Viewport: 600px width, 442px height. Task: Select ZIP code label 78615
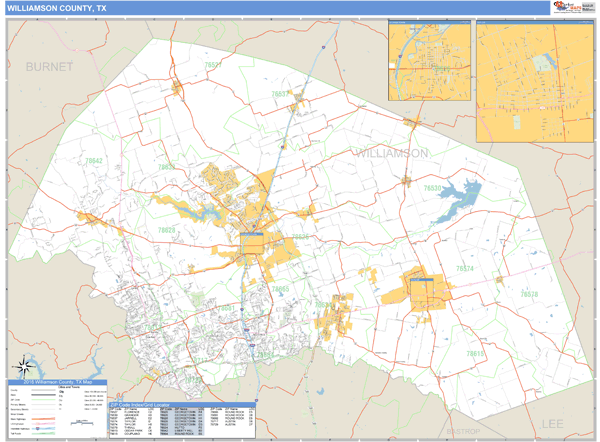pyautogui.click(x=475, y=354)
